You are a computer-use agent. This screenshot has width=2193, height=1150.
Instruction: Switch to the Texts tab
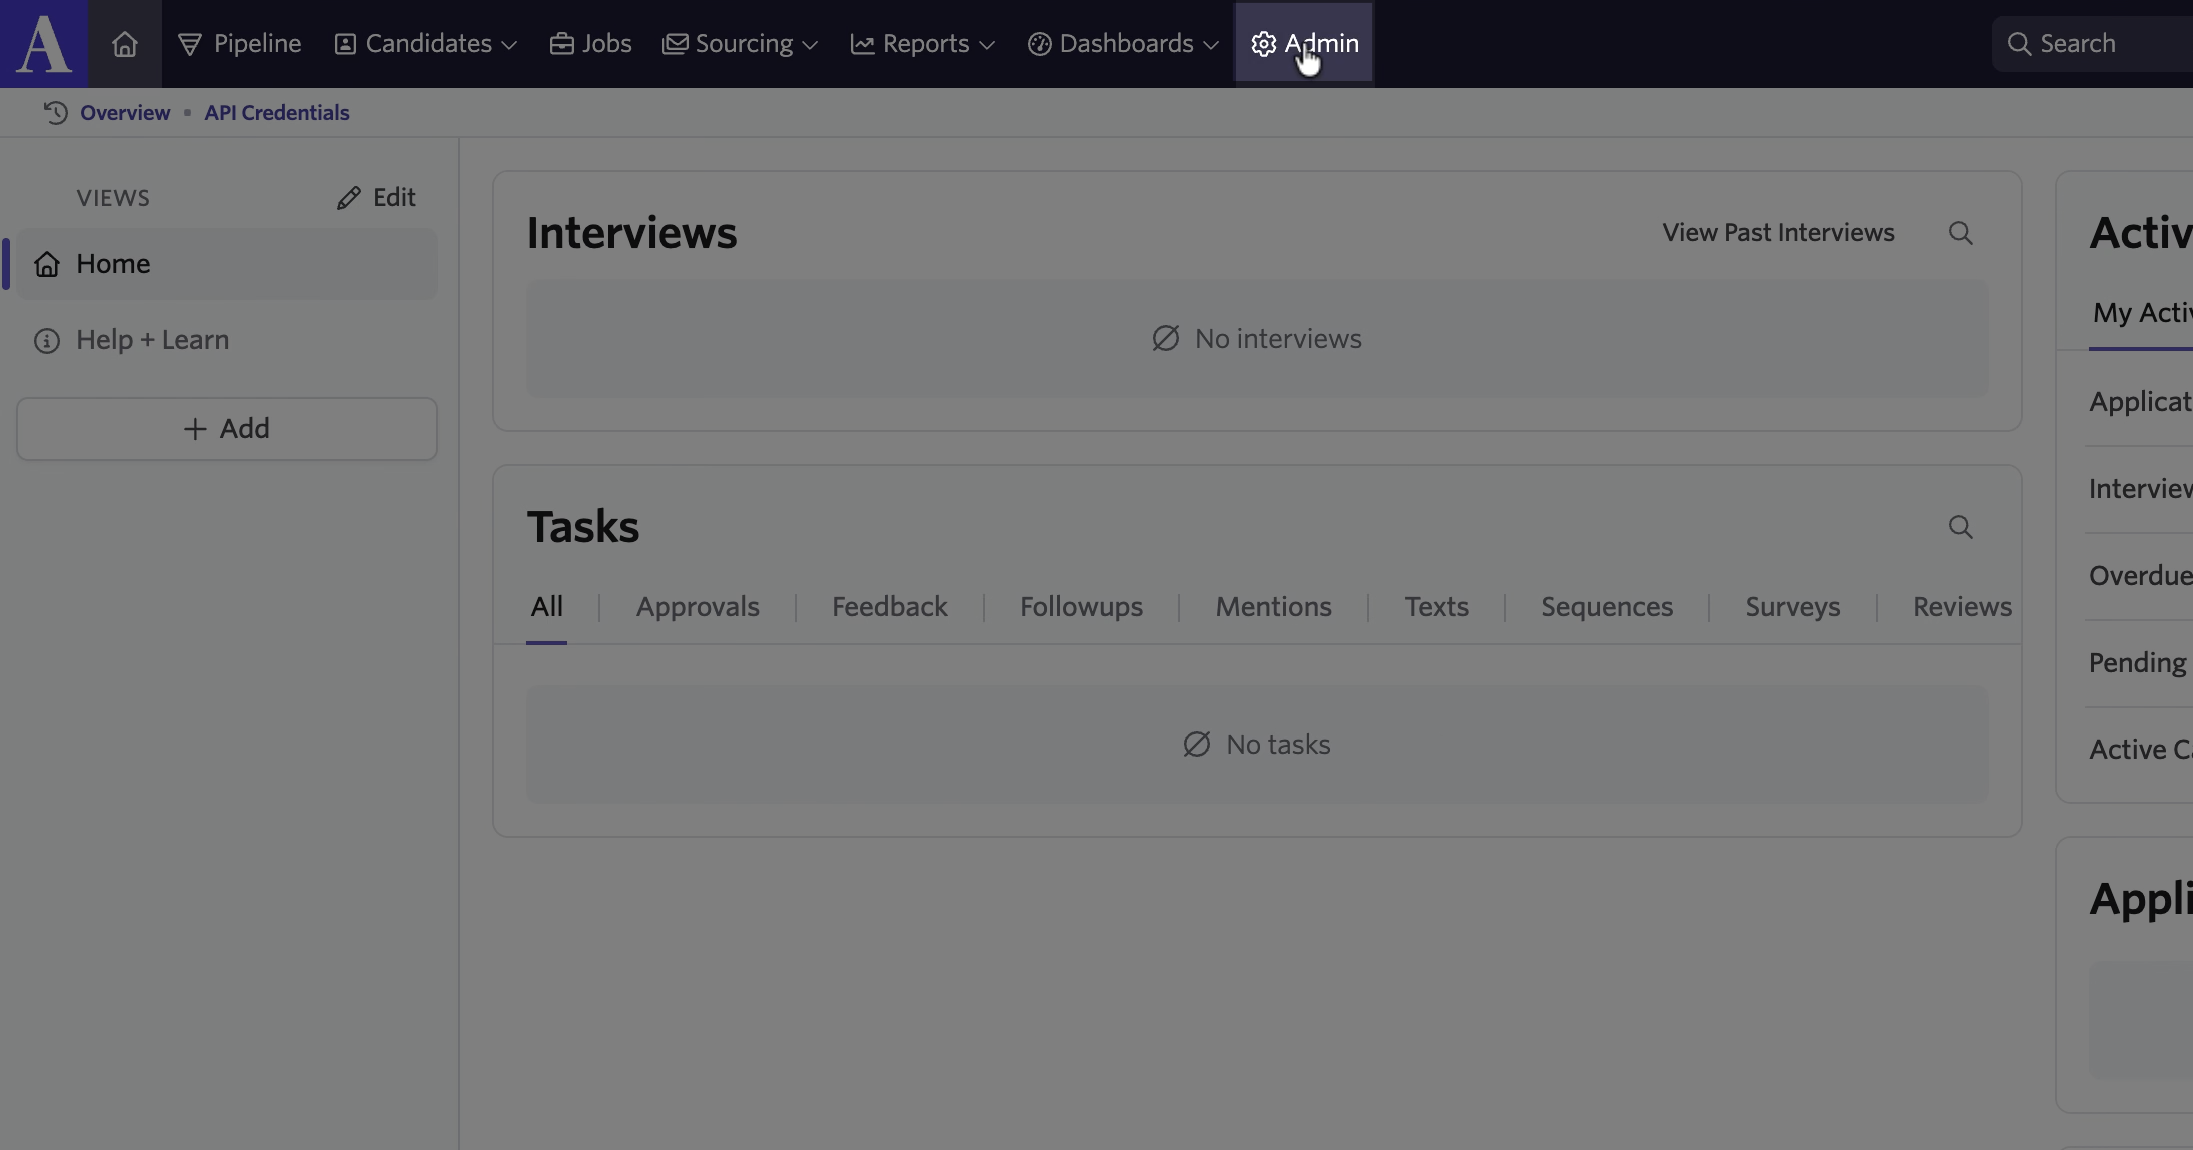coord(1436,607)
